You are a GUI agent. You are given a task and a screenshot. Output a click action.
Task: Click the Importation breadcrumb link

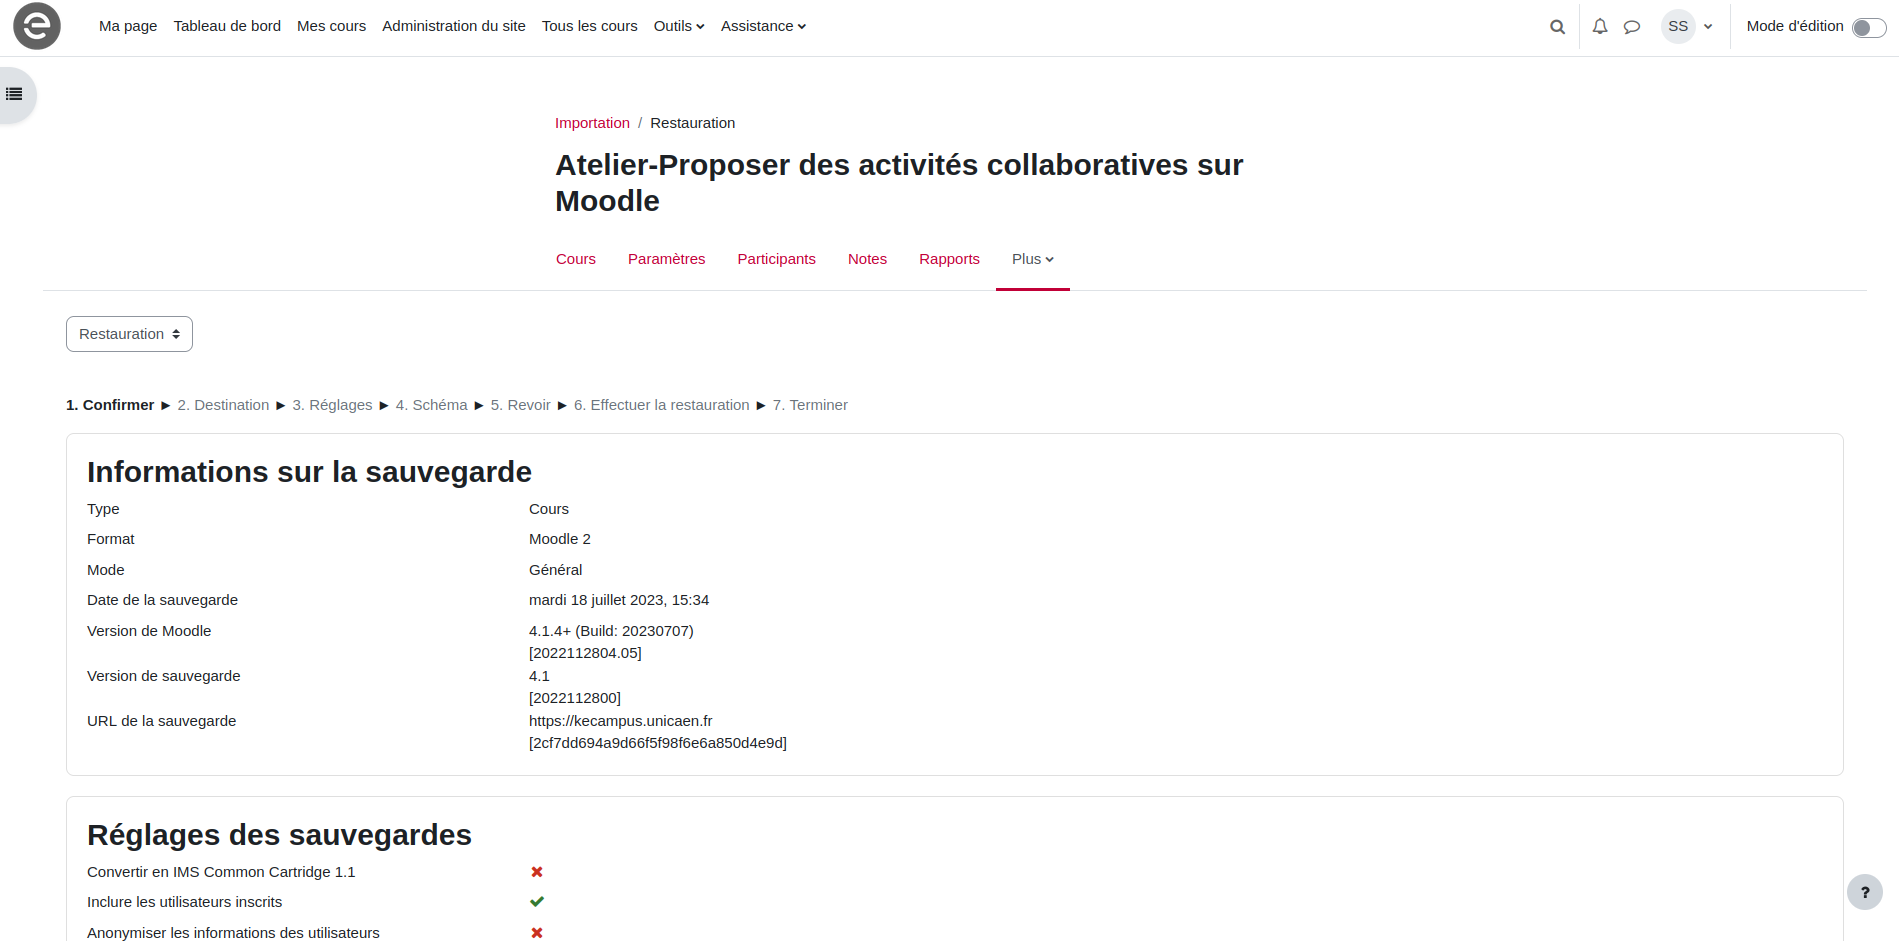(x=592, y=123)
